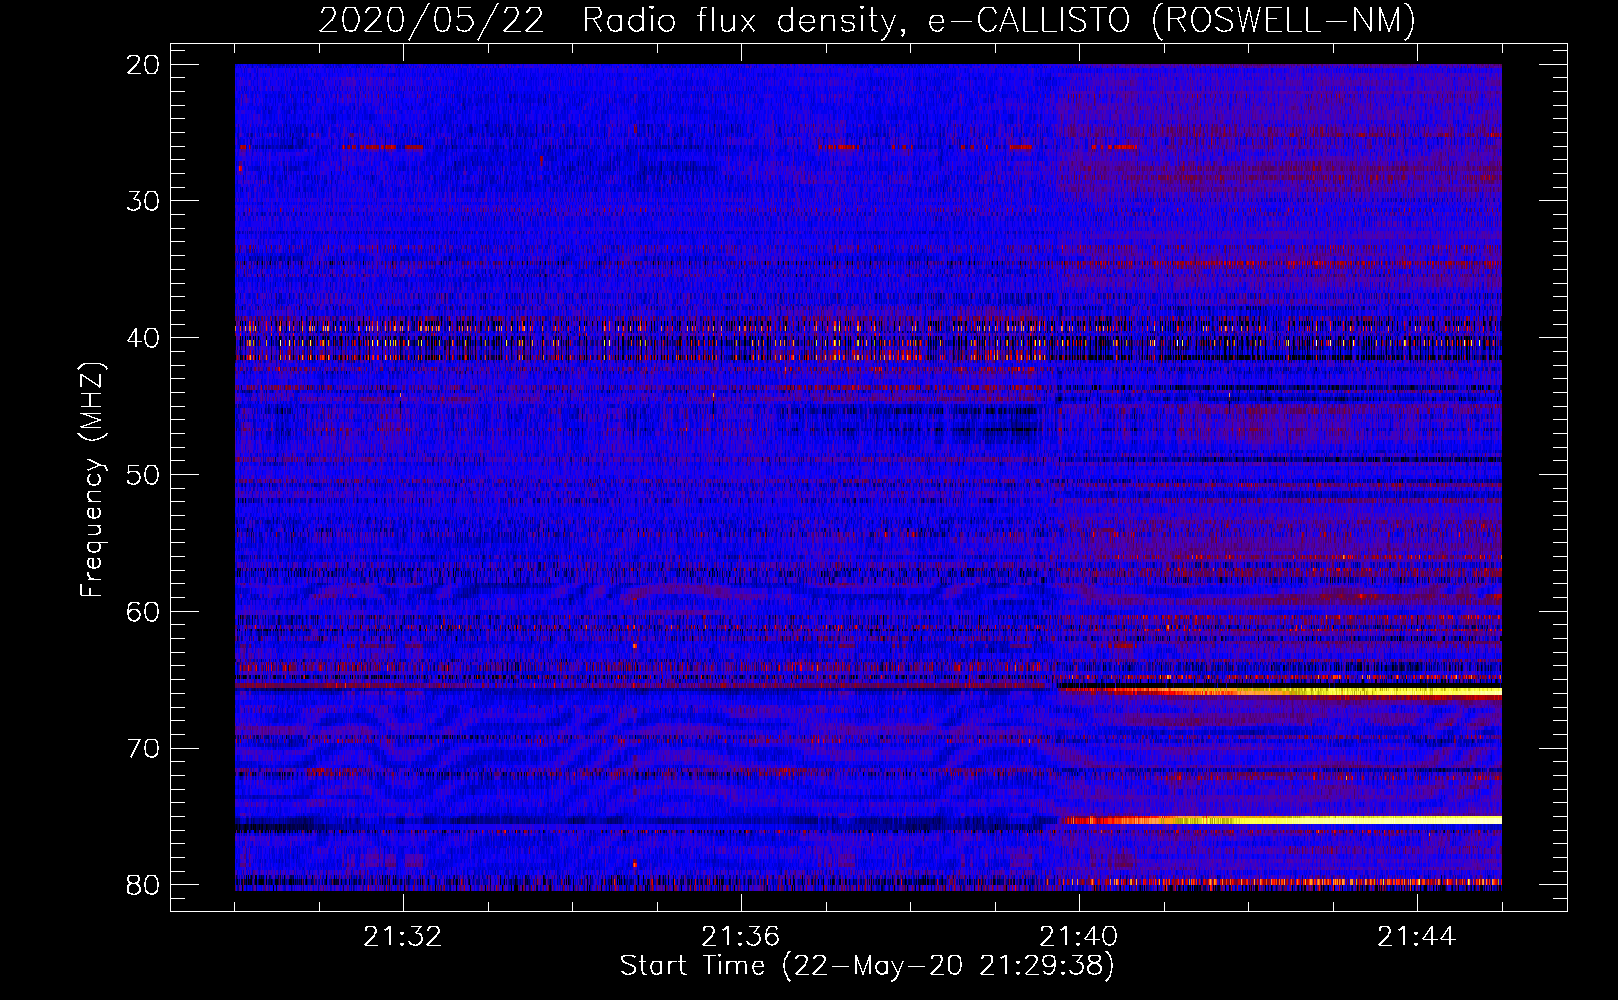Click the 21:36 time tick label
Screen dimensions: 1618x1000
[741, 937]
